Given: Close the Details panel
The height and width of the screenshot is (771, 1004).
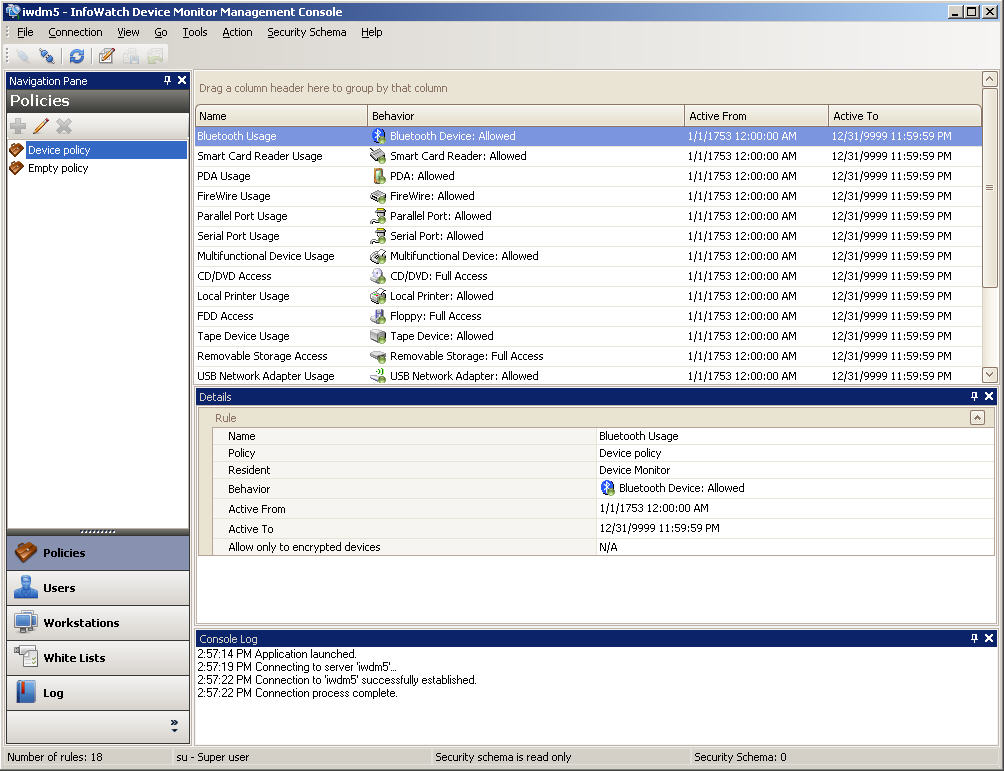Looking at the screenshot, I should pos(989,396).
